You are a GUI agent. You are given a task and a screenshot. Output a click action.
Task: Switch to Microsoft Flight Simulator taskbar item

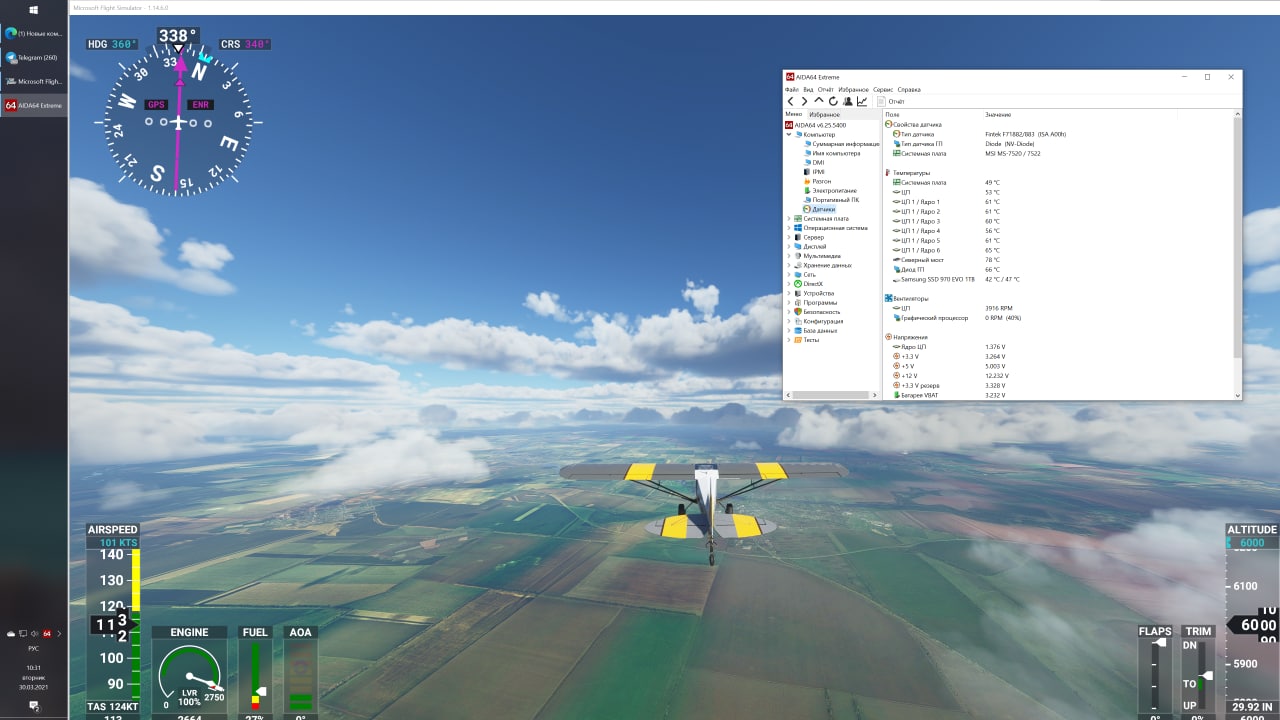(x=34, y=81)
